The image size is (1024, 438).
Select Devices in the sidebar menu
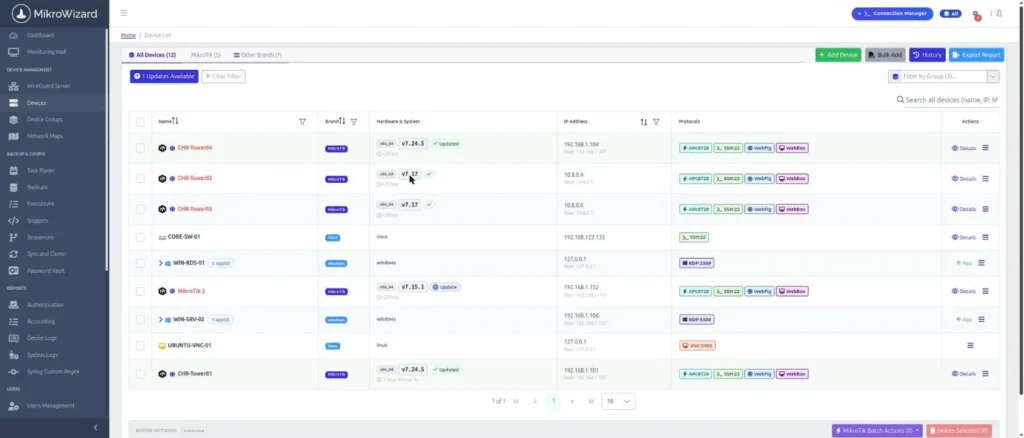[37, 103]
